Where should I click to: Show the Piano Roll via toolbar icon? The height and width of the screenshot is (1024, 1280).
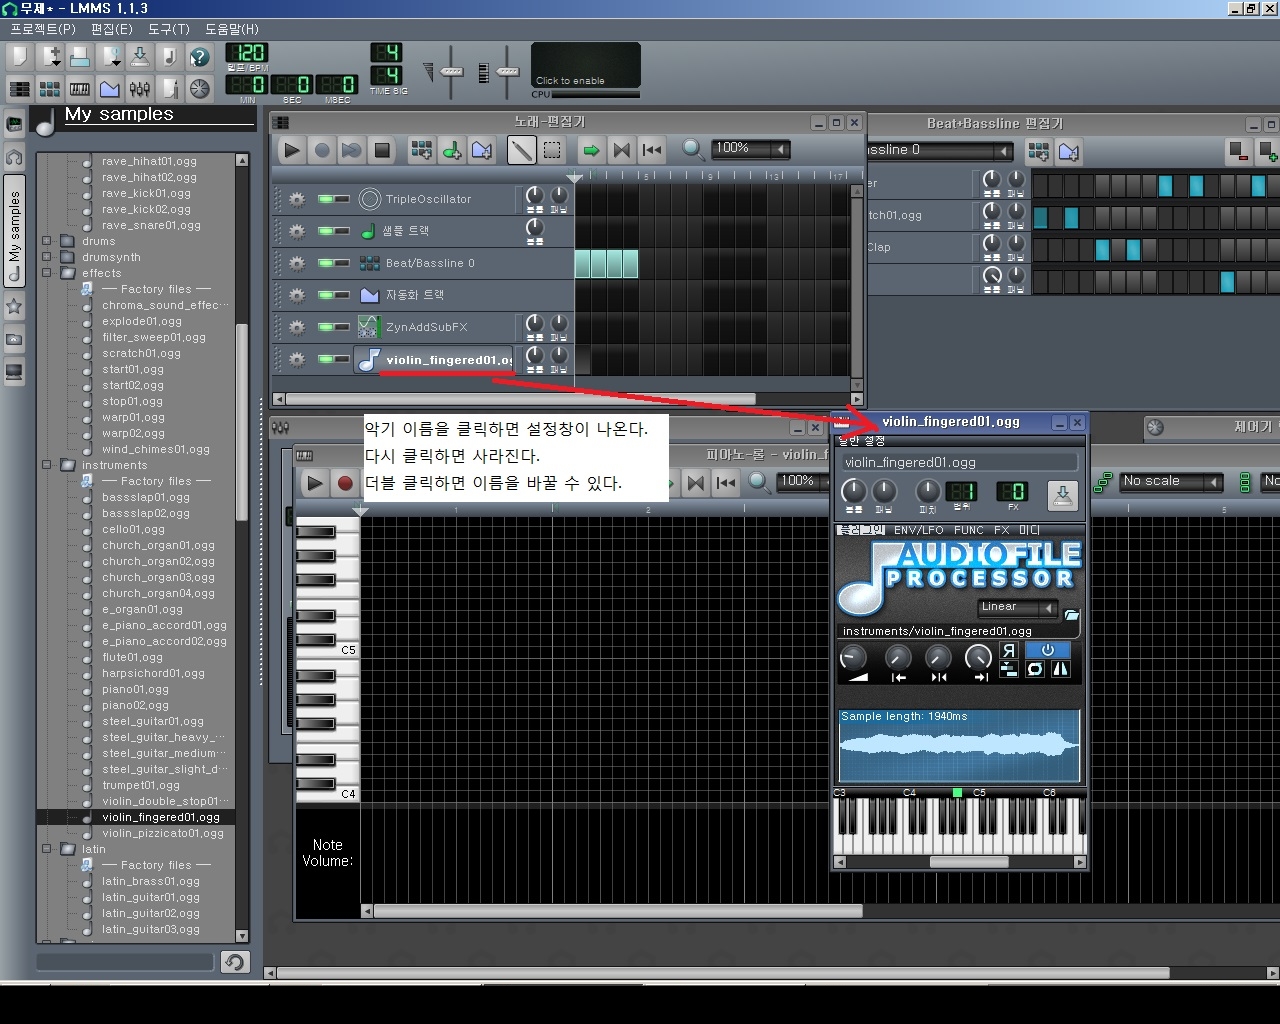coord(79,89)
